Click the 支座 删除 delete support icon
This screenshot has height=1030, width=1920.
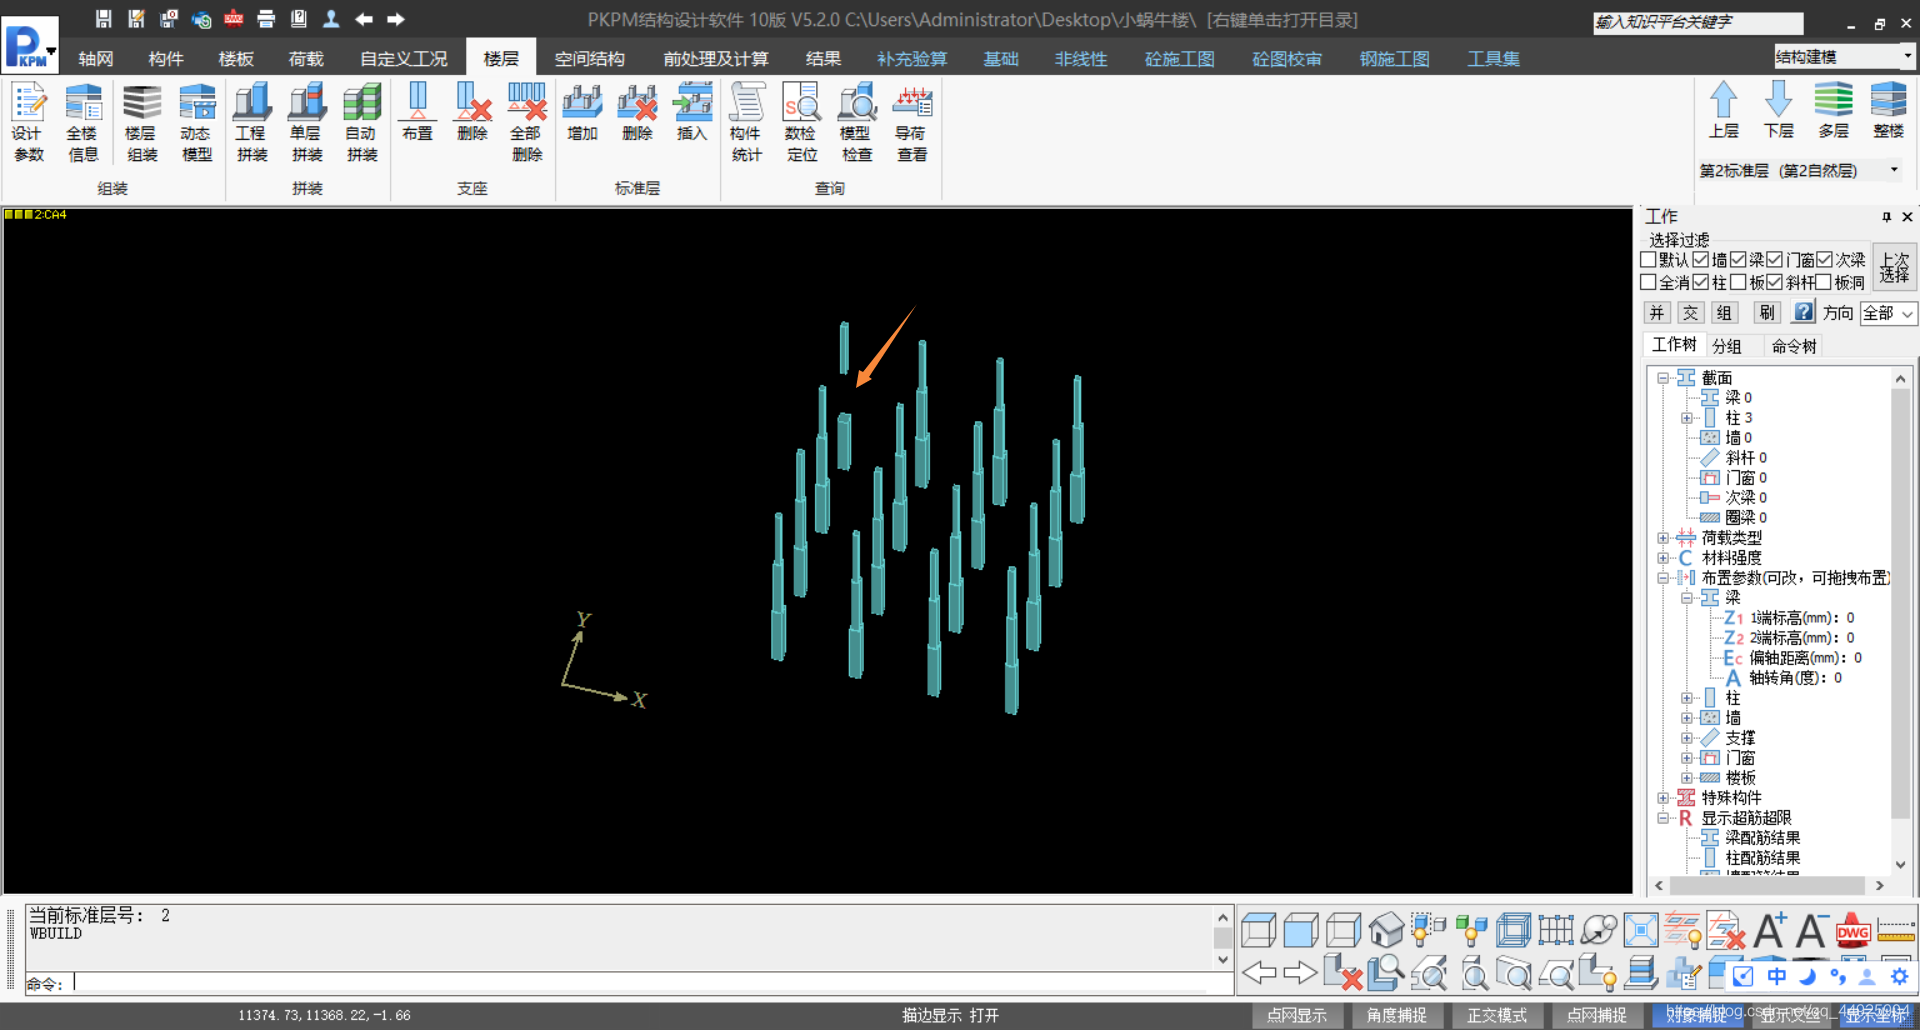472,112
